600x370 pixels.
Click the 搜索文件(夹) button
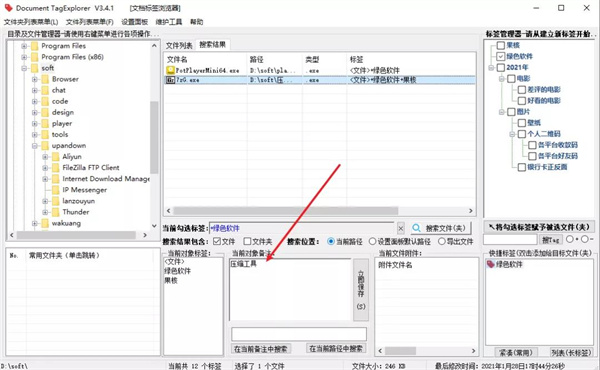[440, 228]
